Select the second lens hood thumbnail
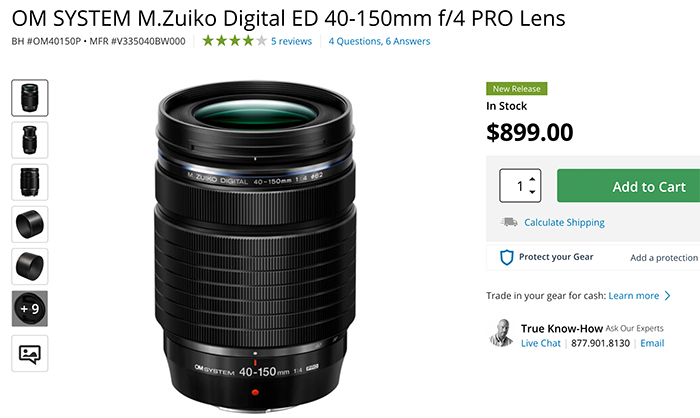The width and height of the screenshot is (700, 418). 29,267
